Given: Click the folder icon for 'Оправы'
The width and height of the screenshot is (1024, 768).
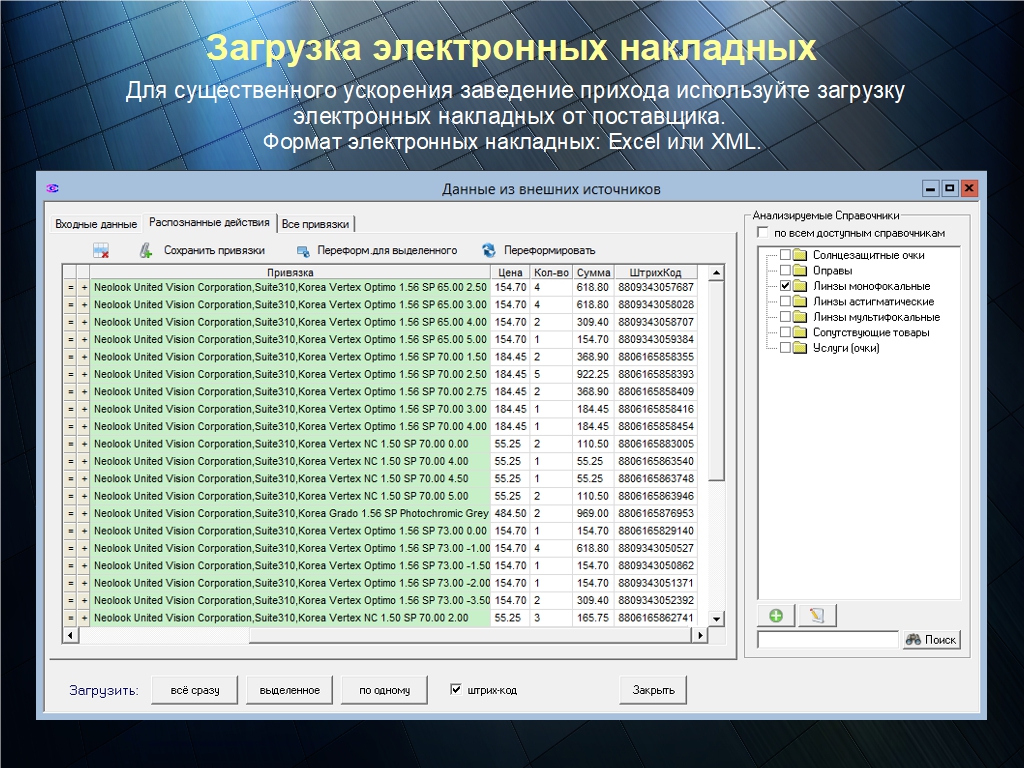Looking at the screenshot, I should pyautogui.click(x=800, y=271).
